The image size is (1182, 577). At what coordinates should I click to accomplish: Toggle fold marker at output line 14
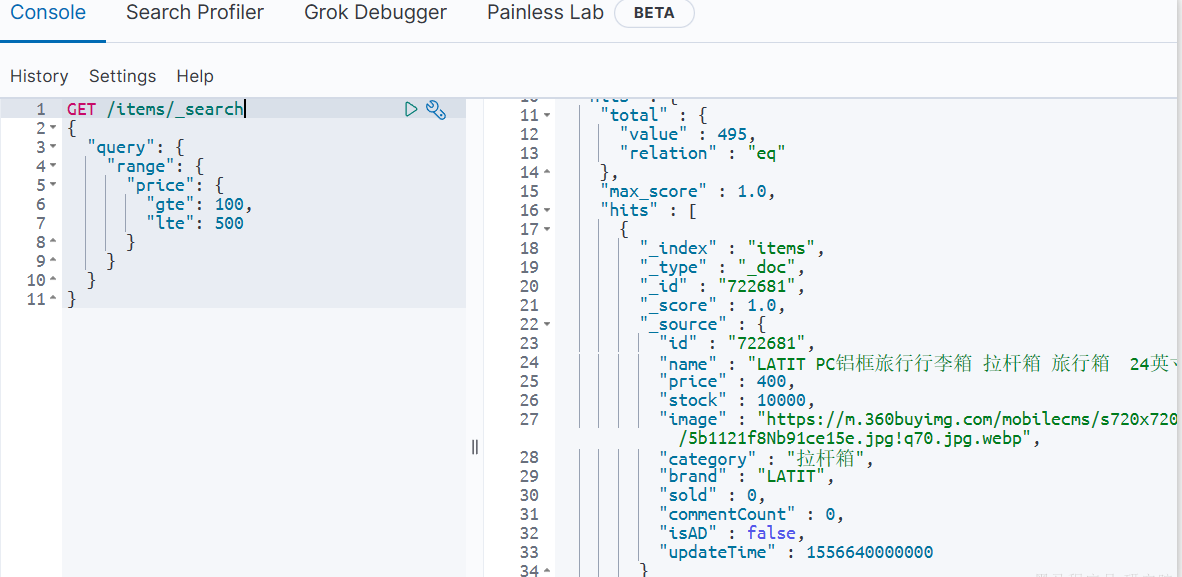pos(547,173)
